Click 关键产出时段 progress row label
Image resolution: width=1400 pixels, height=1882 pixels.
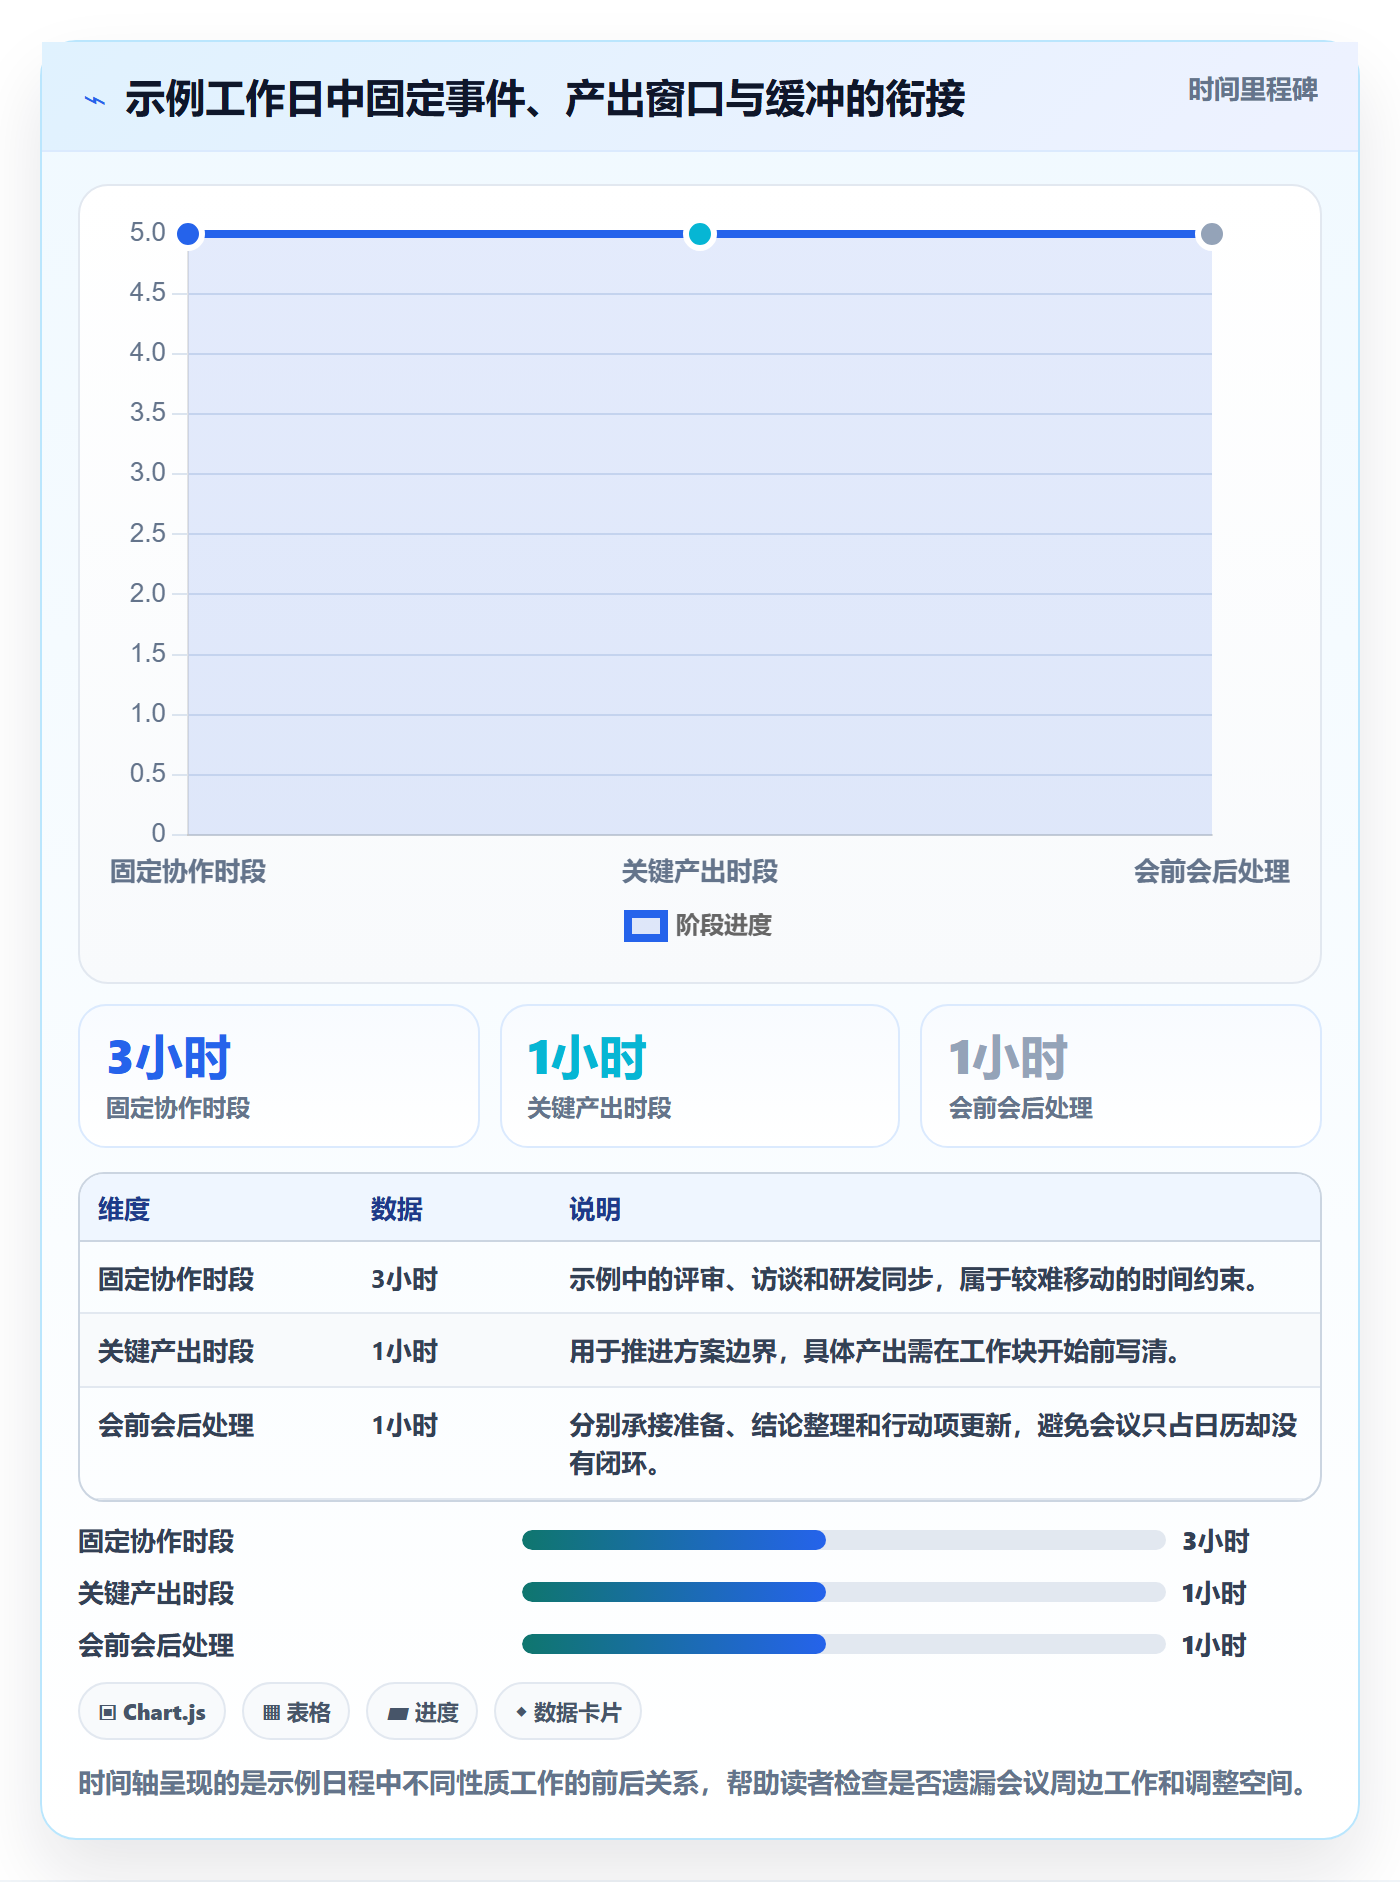(x=156, y=1593)
